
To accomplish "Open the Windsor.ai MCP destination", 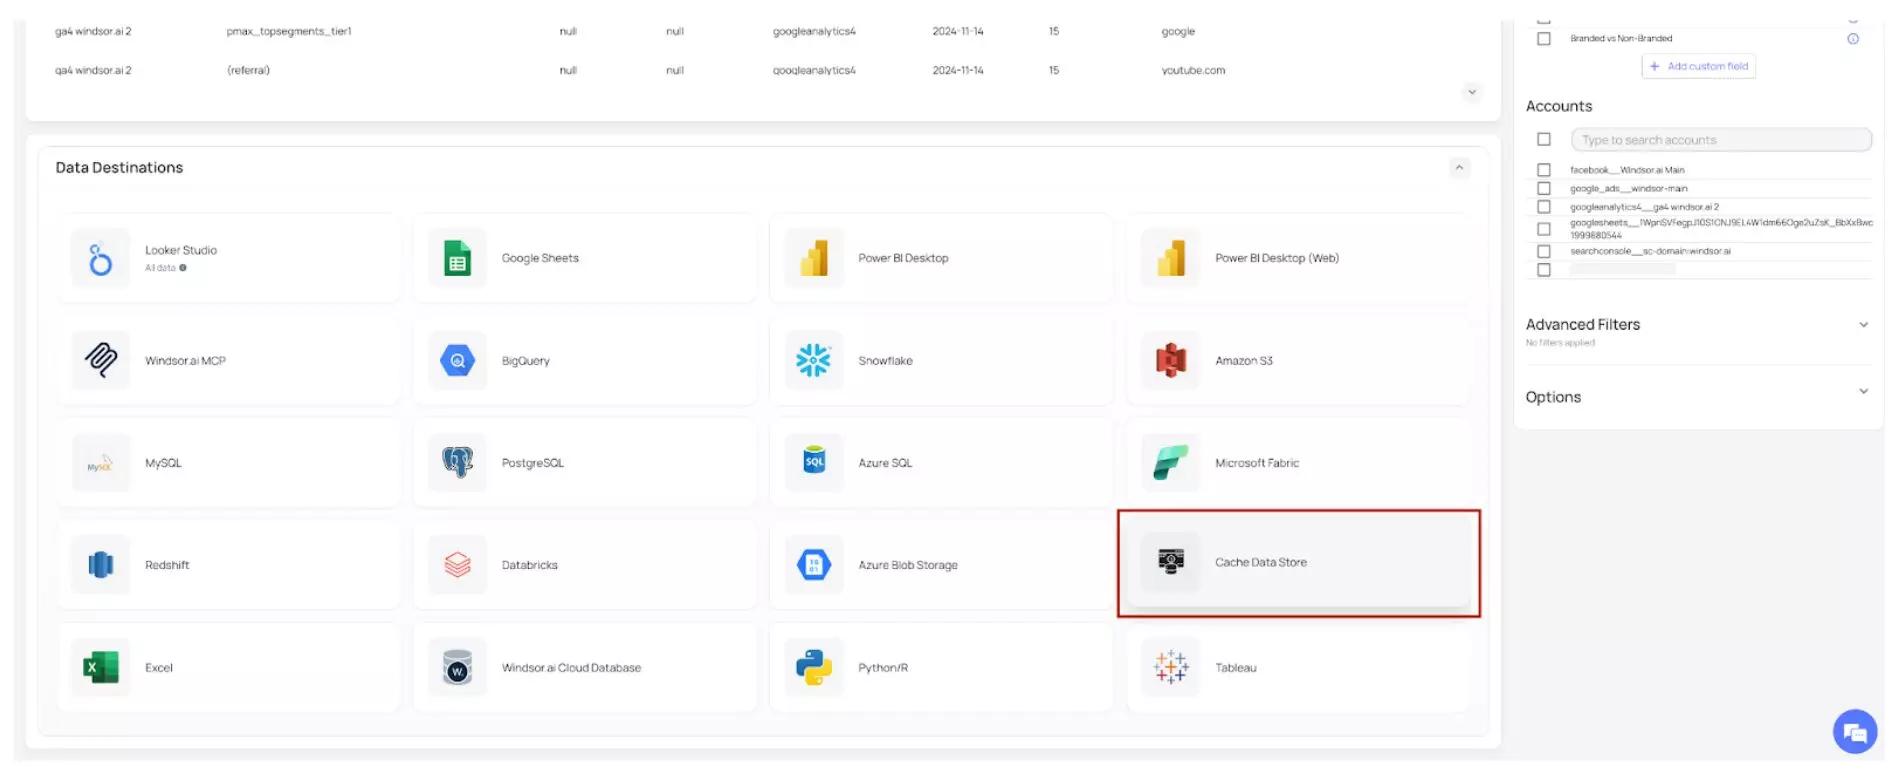I will click(228, 361).
